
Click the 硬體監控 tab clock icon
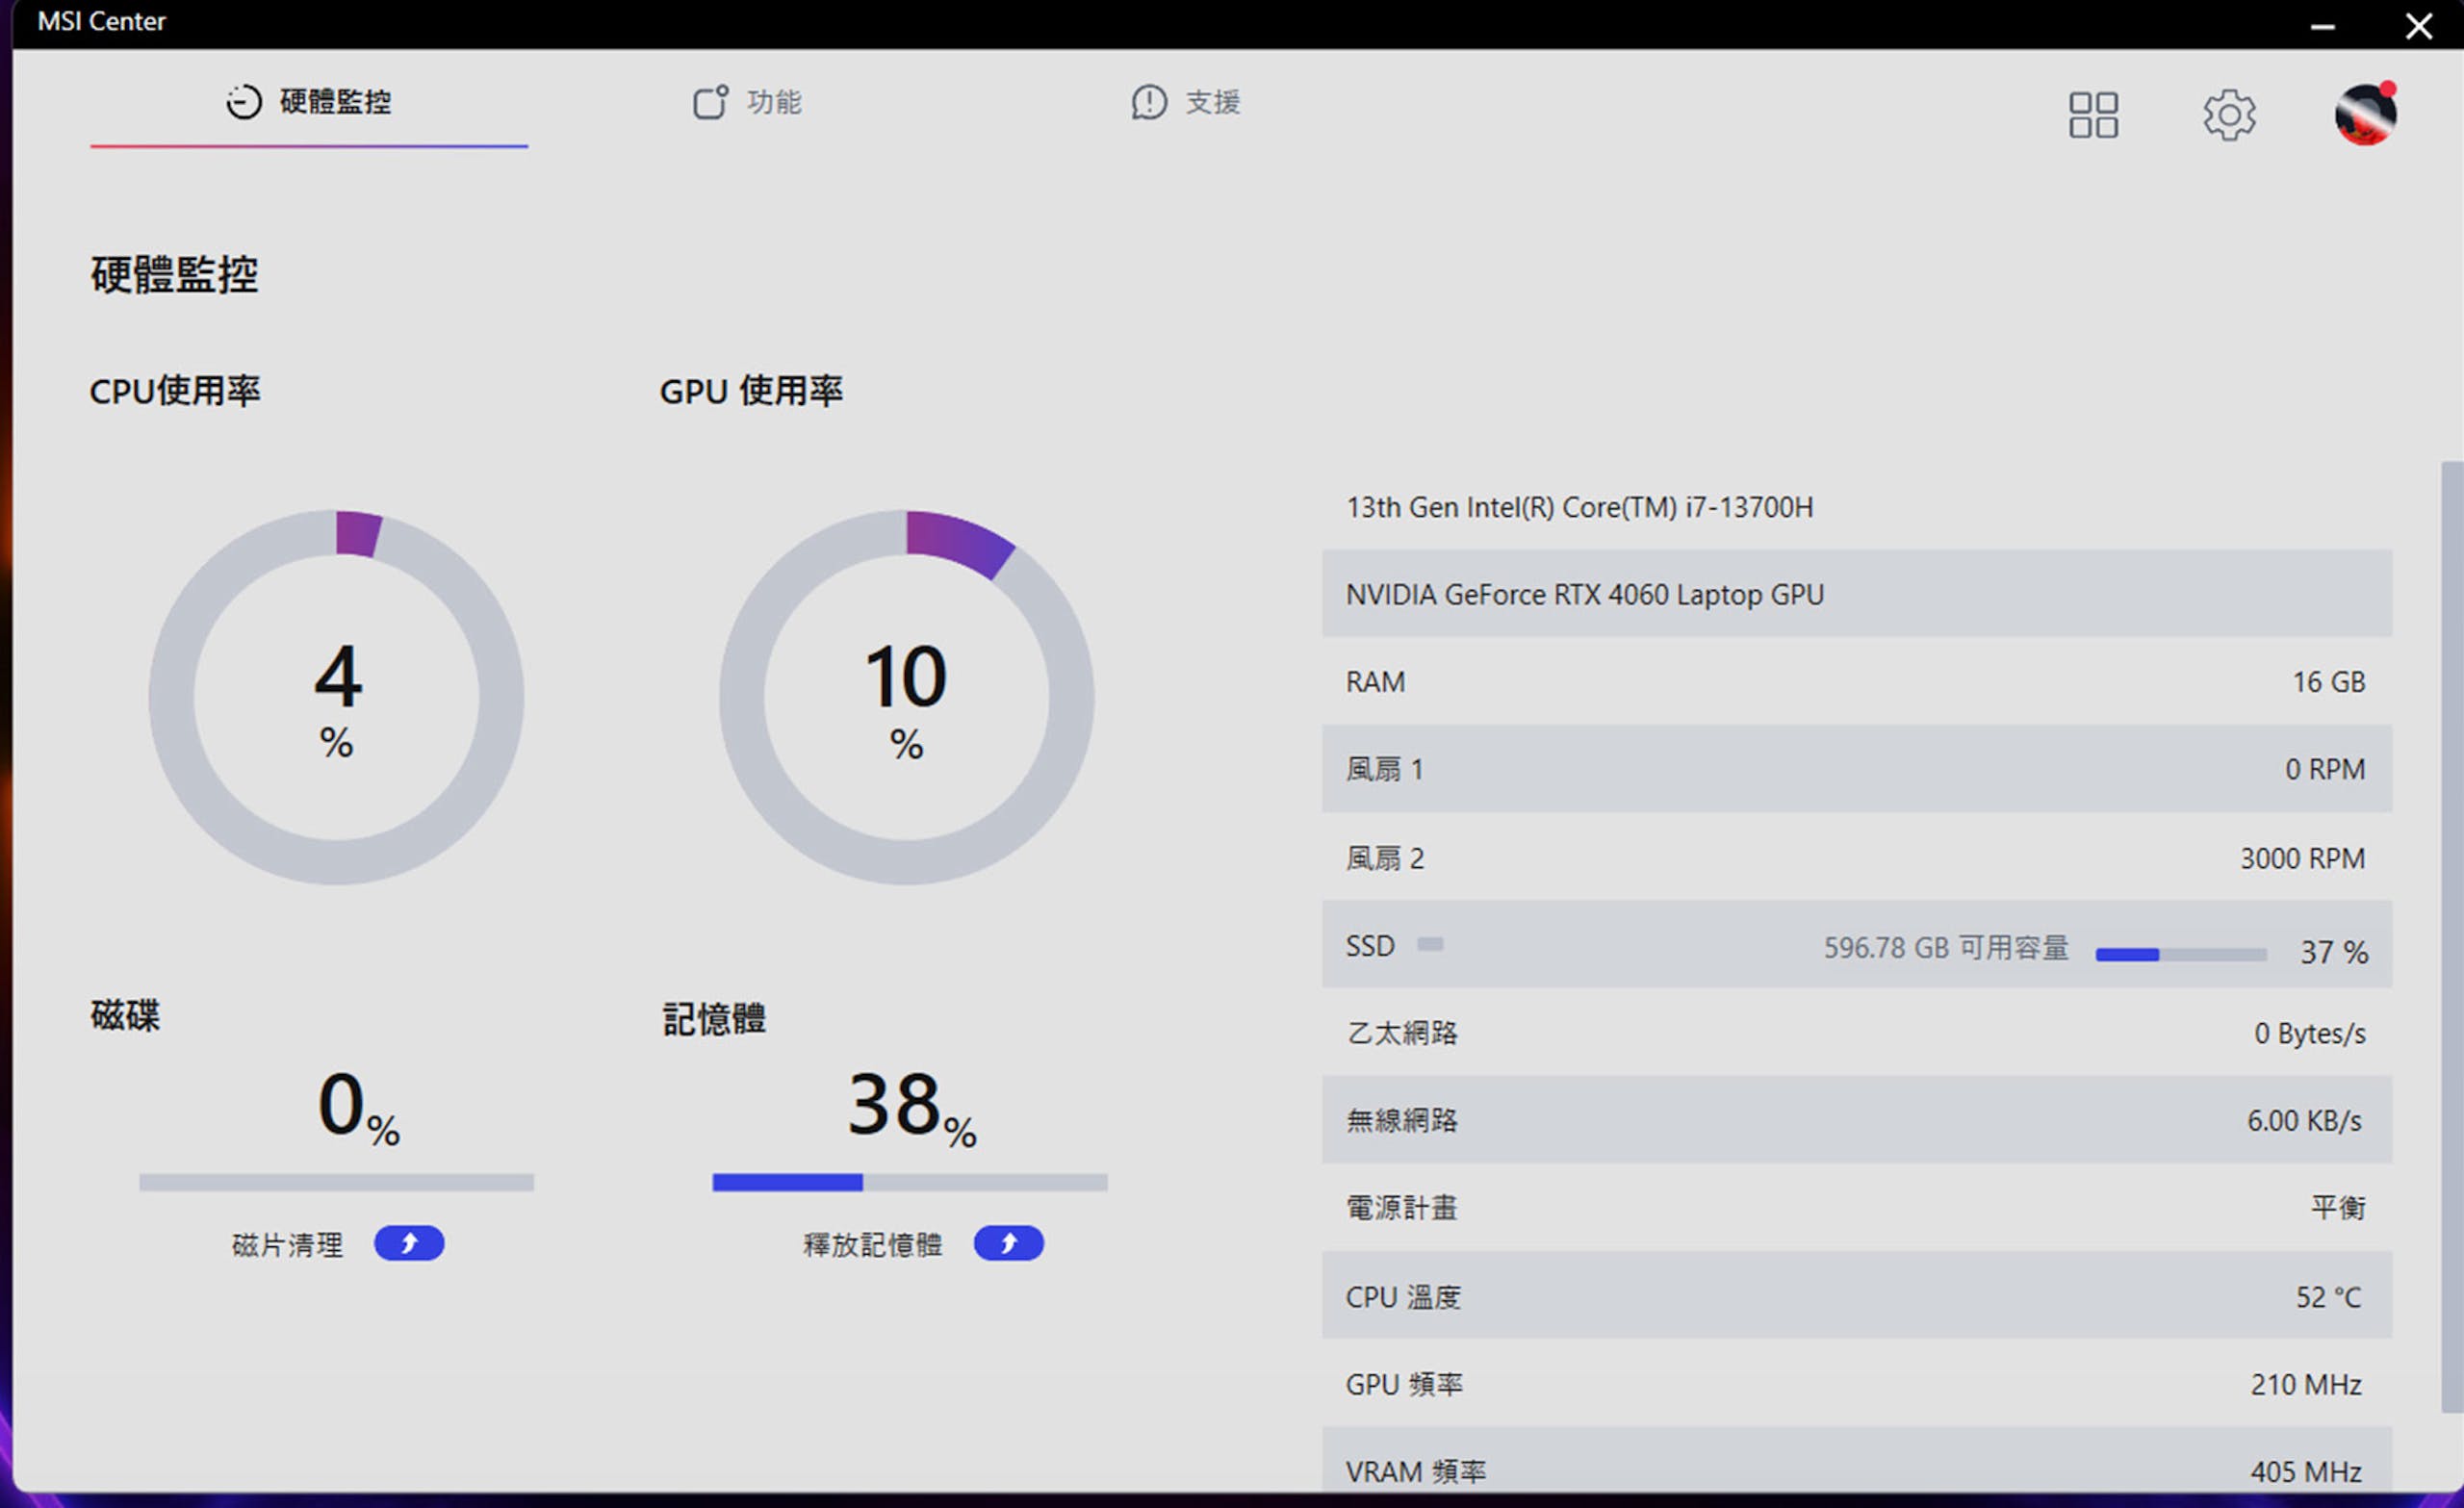coord(243,102)
